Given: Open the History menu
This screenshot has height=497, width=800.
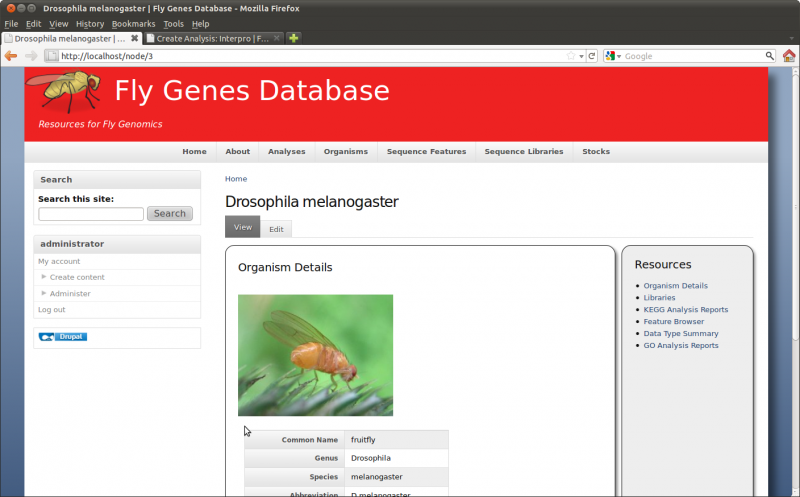Looking at the screenshot, I should click(x=90, y=23).
